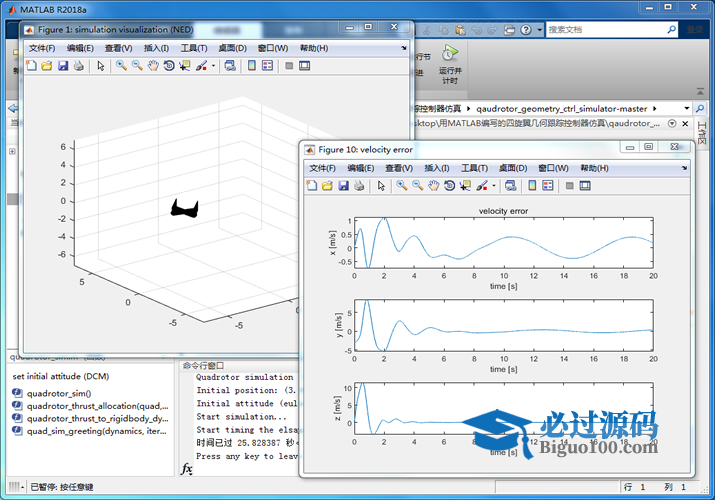Click the 运行并计时 Run and Time button
This screenshot has width=715, height=500.
(450, 64)
